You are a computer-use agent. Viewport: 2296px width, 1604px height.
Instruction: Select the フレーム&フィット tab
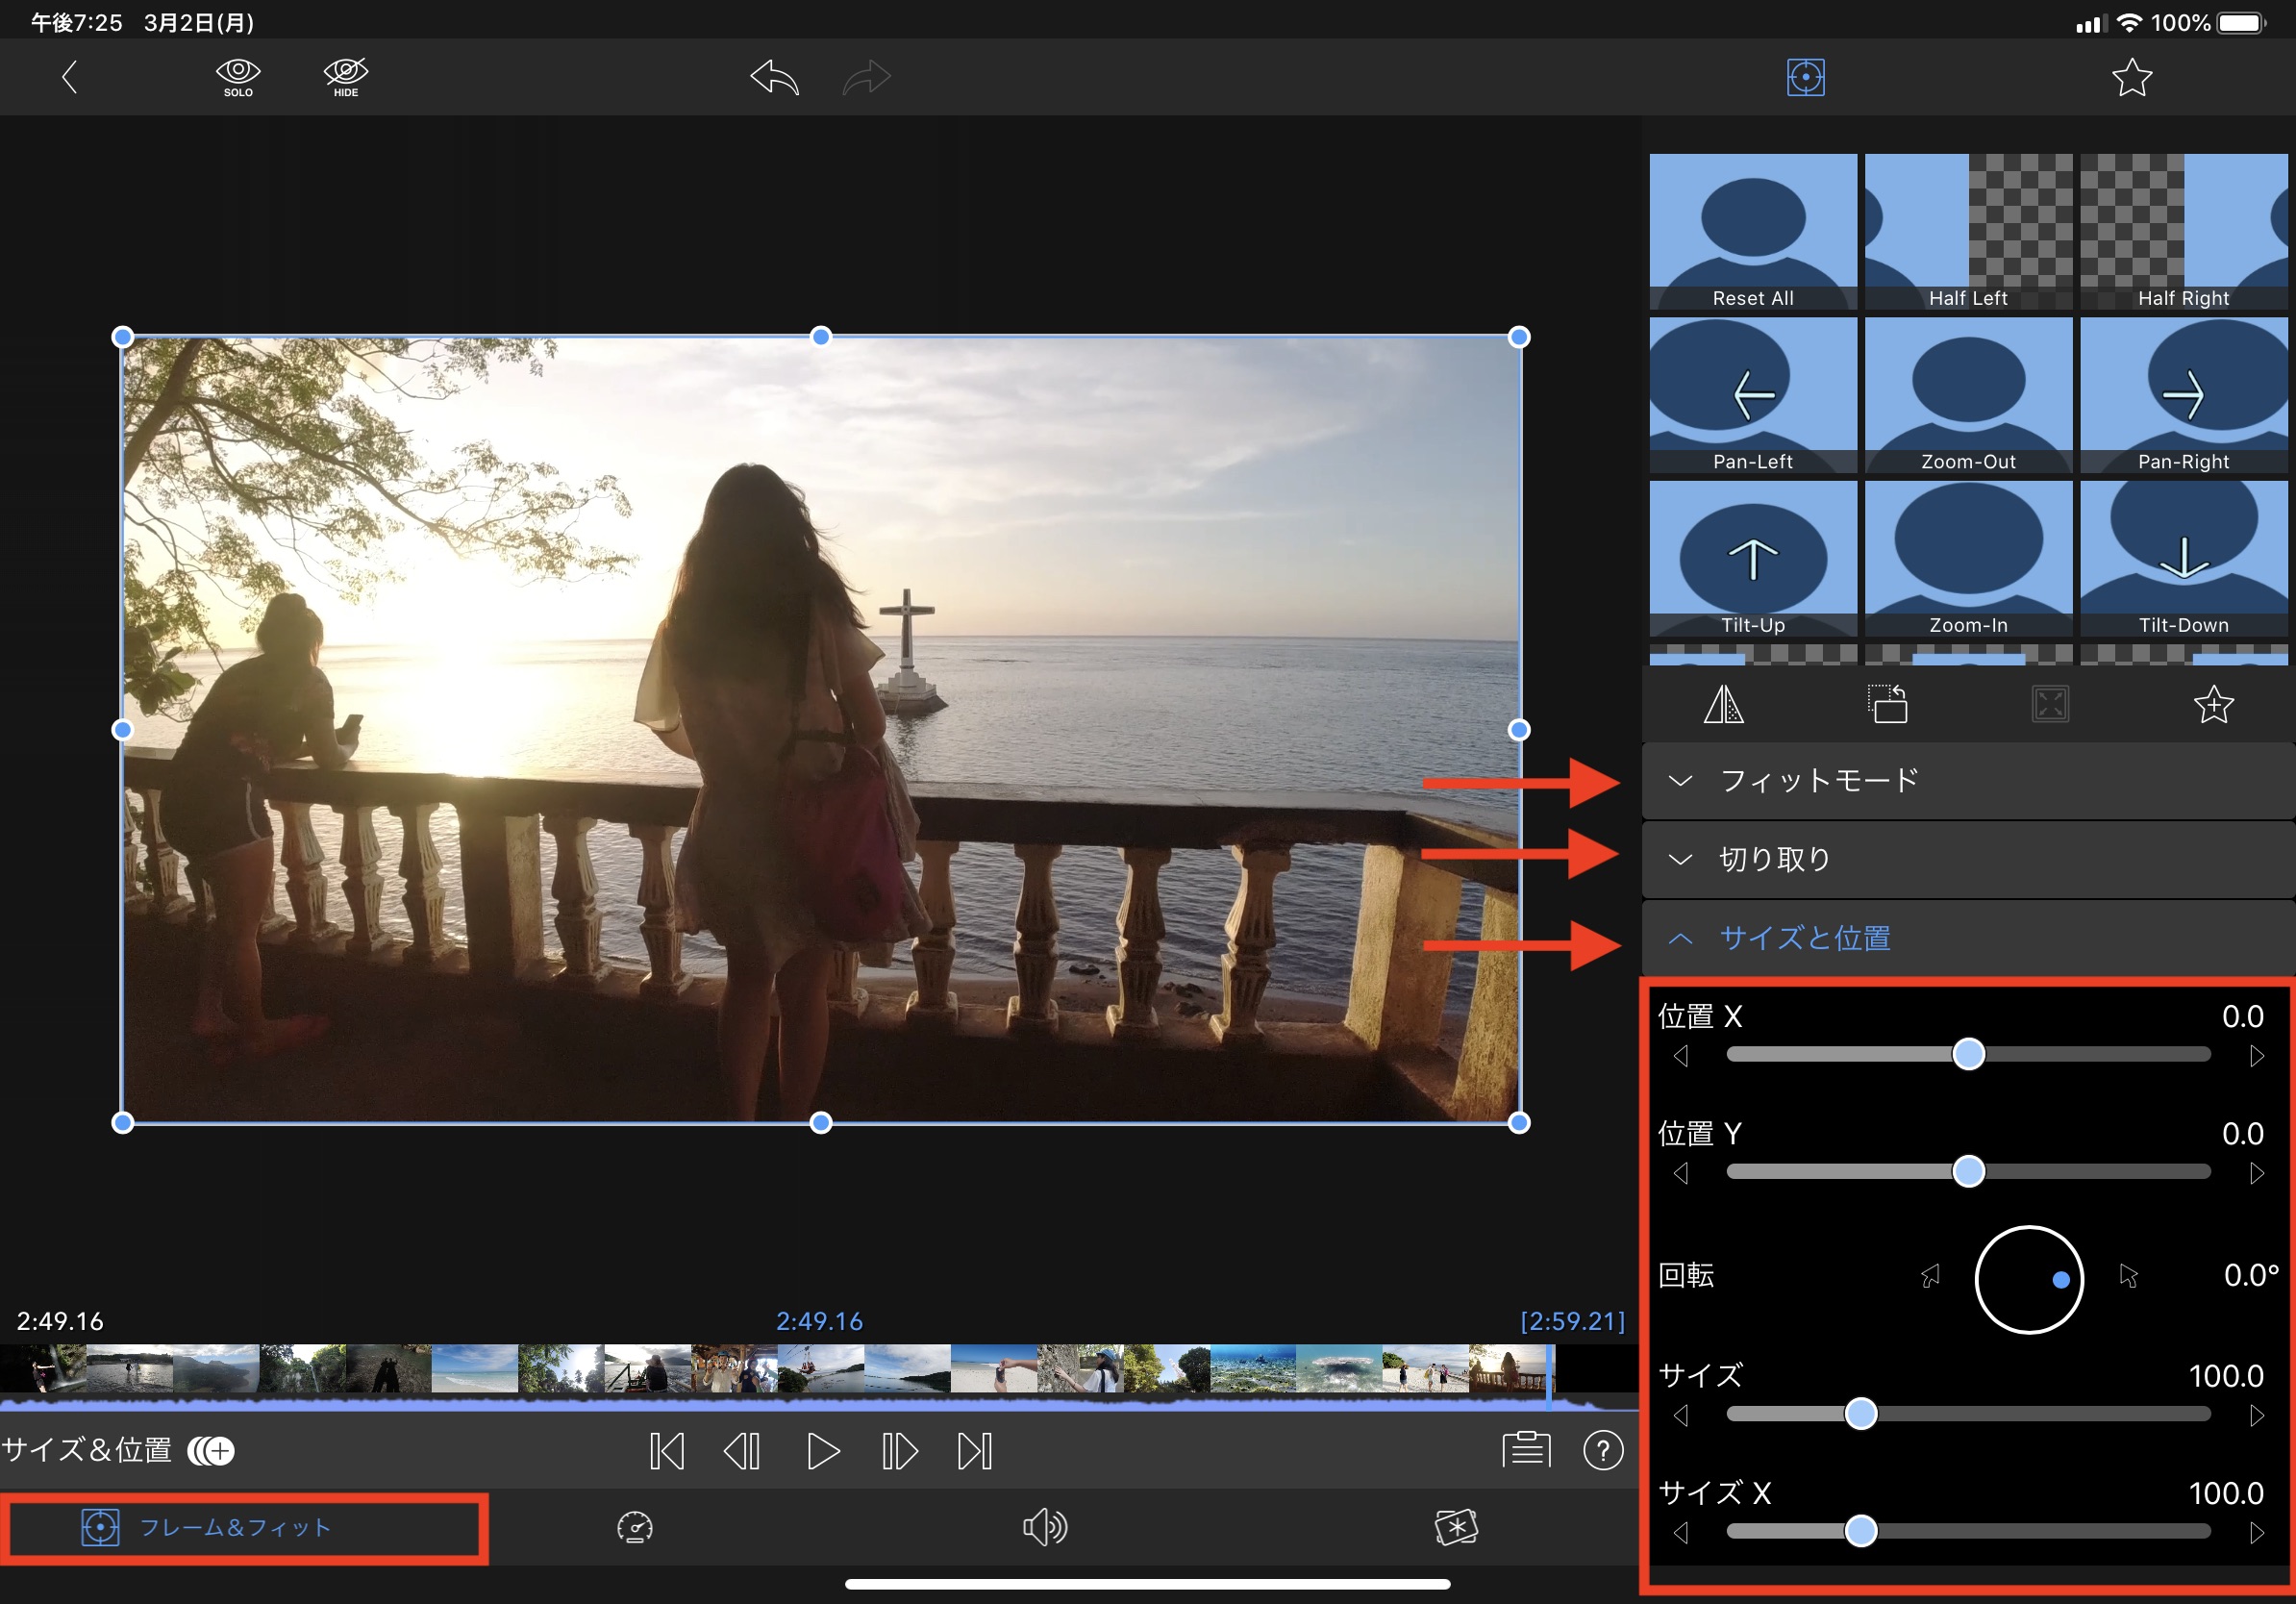click(234, 1527)
